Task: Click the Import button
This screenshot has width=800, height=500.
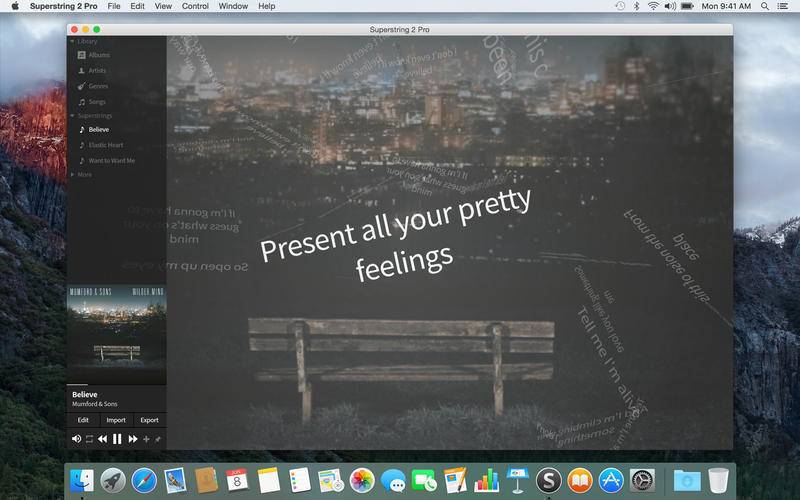Action: point(116,420)
